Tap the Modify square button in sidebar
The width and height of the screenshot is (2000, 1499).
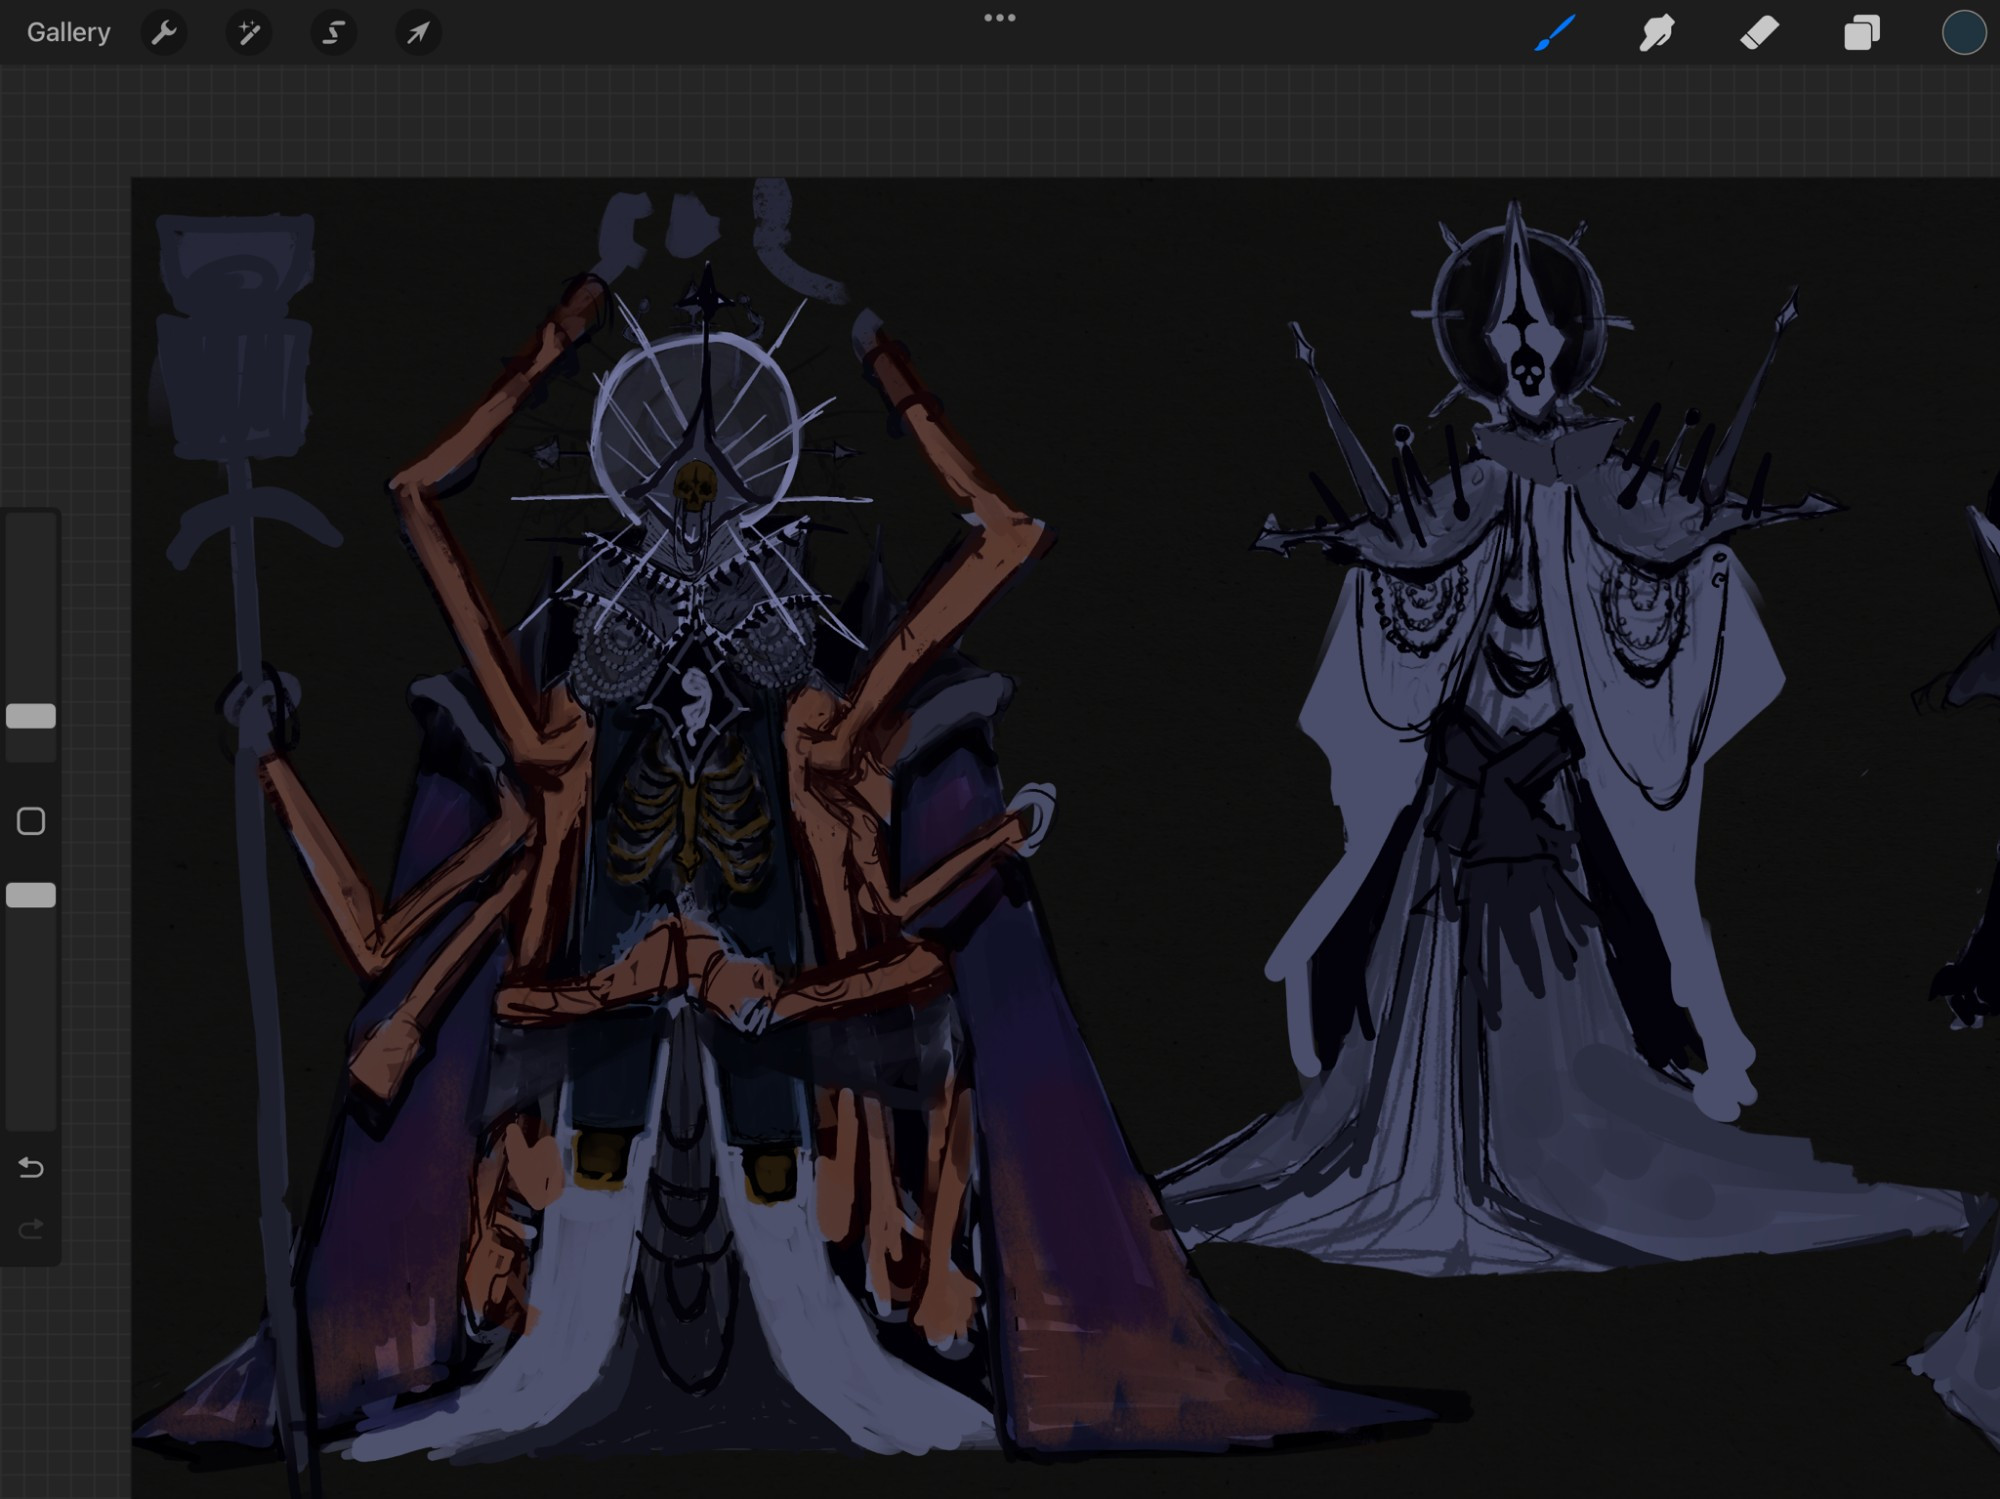point(31,821)
